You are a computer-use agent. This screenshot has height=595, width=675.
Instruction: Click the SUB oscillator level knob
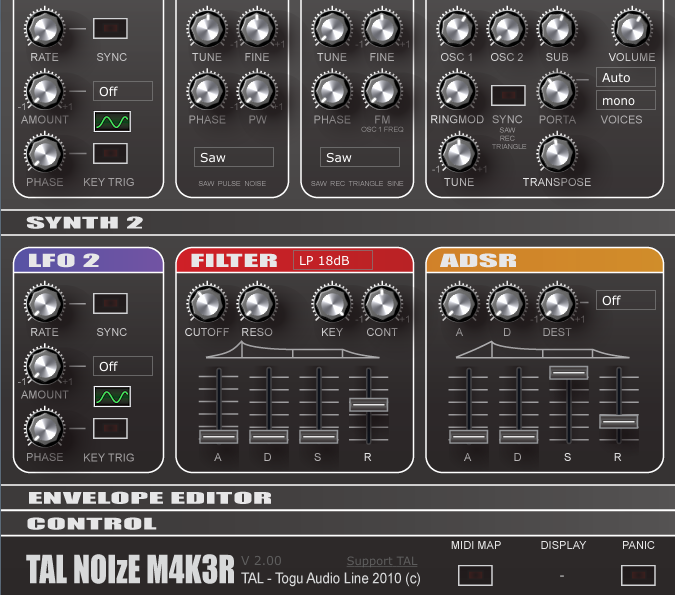tap(557, 28)
